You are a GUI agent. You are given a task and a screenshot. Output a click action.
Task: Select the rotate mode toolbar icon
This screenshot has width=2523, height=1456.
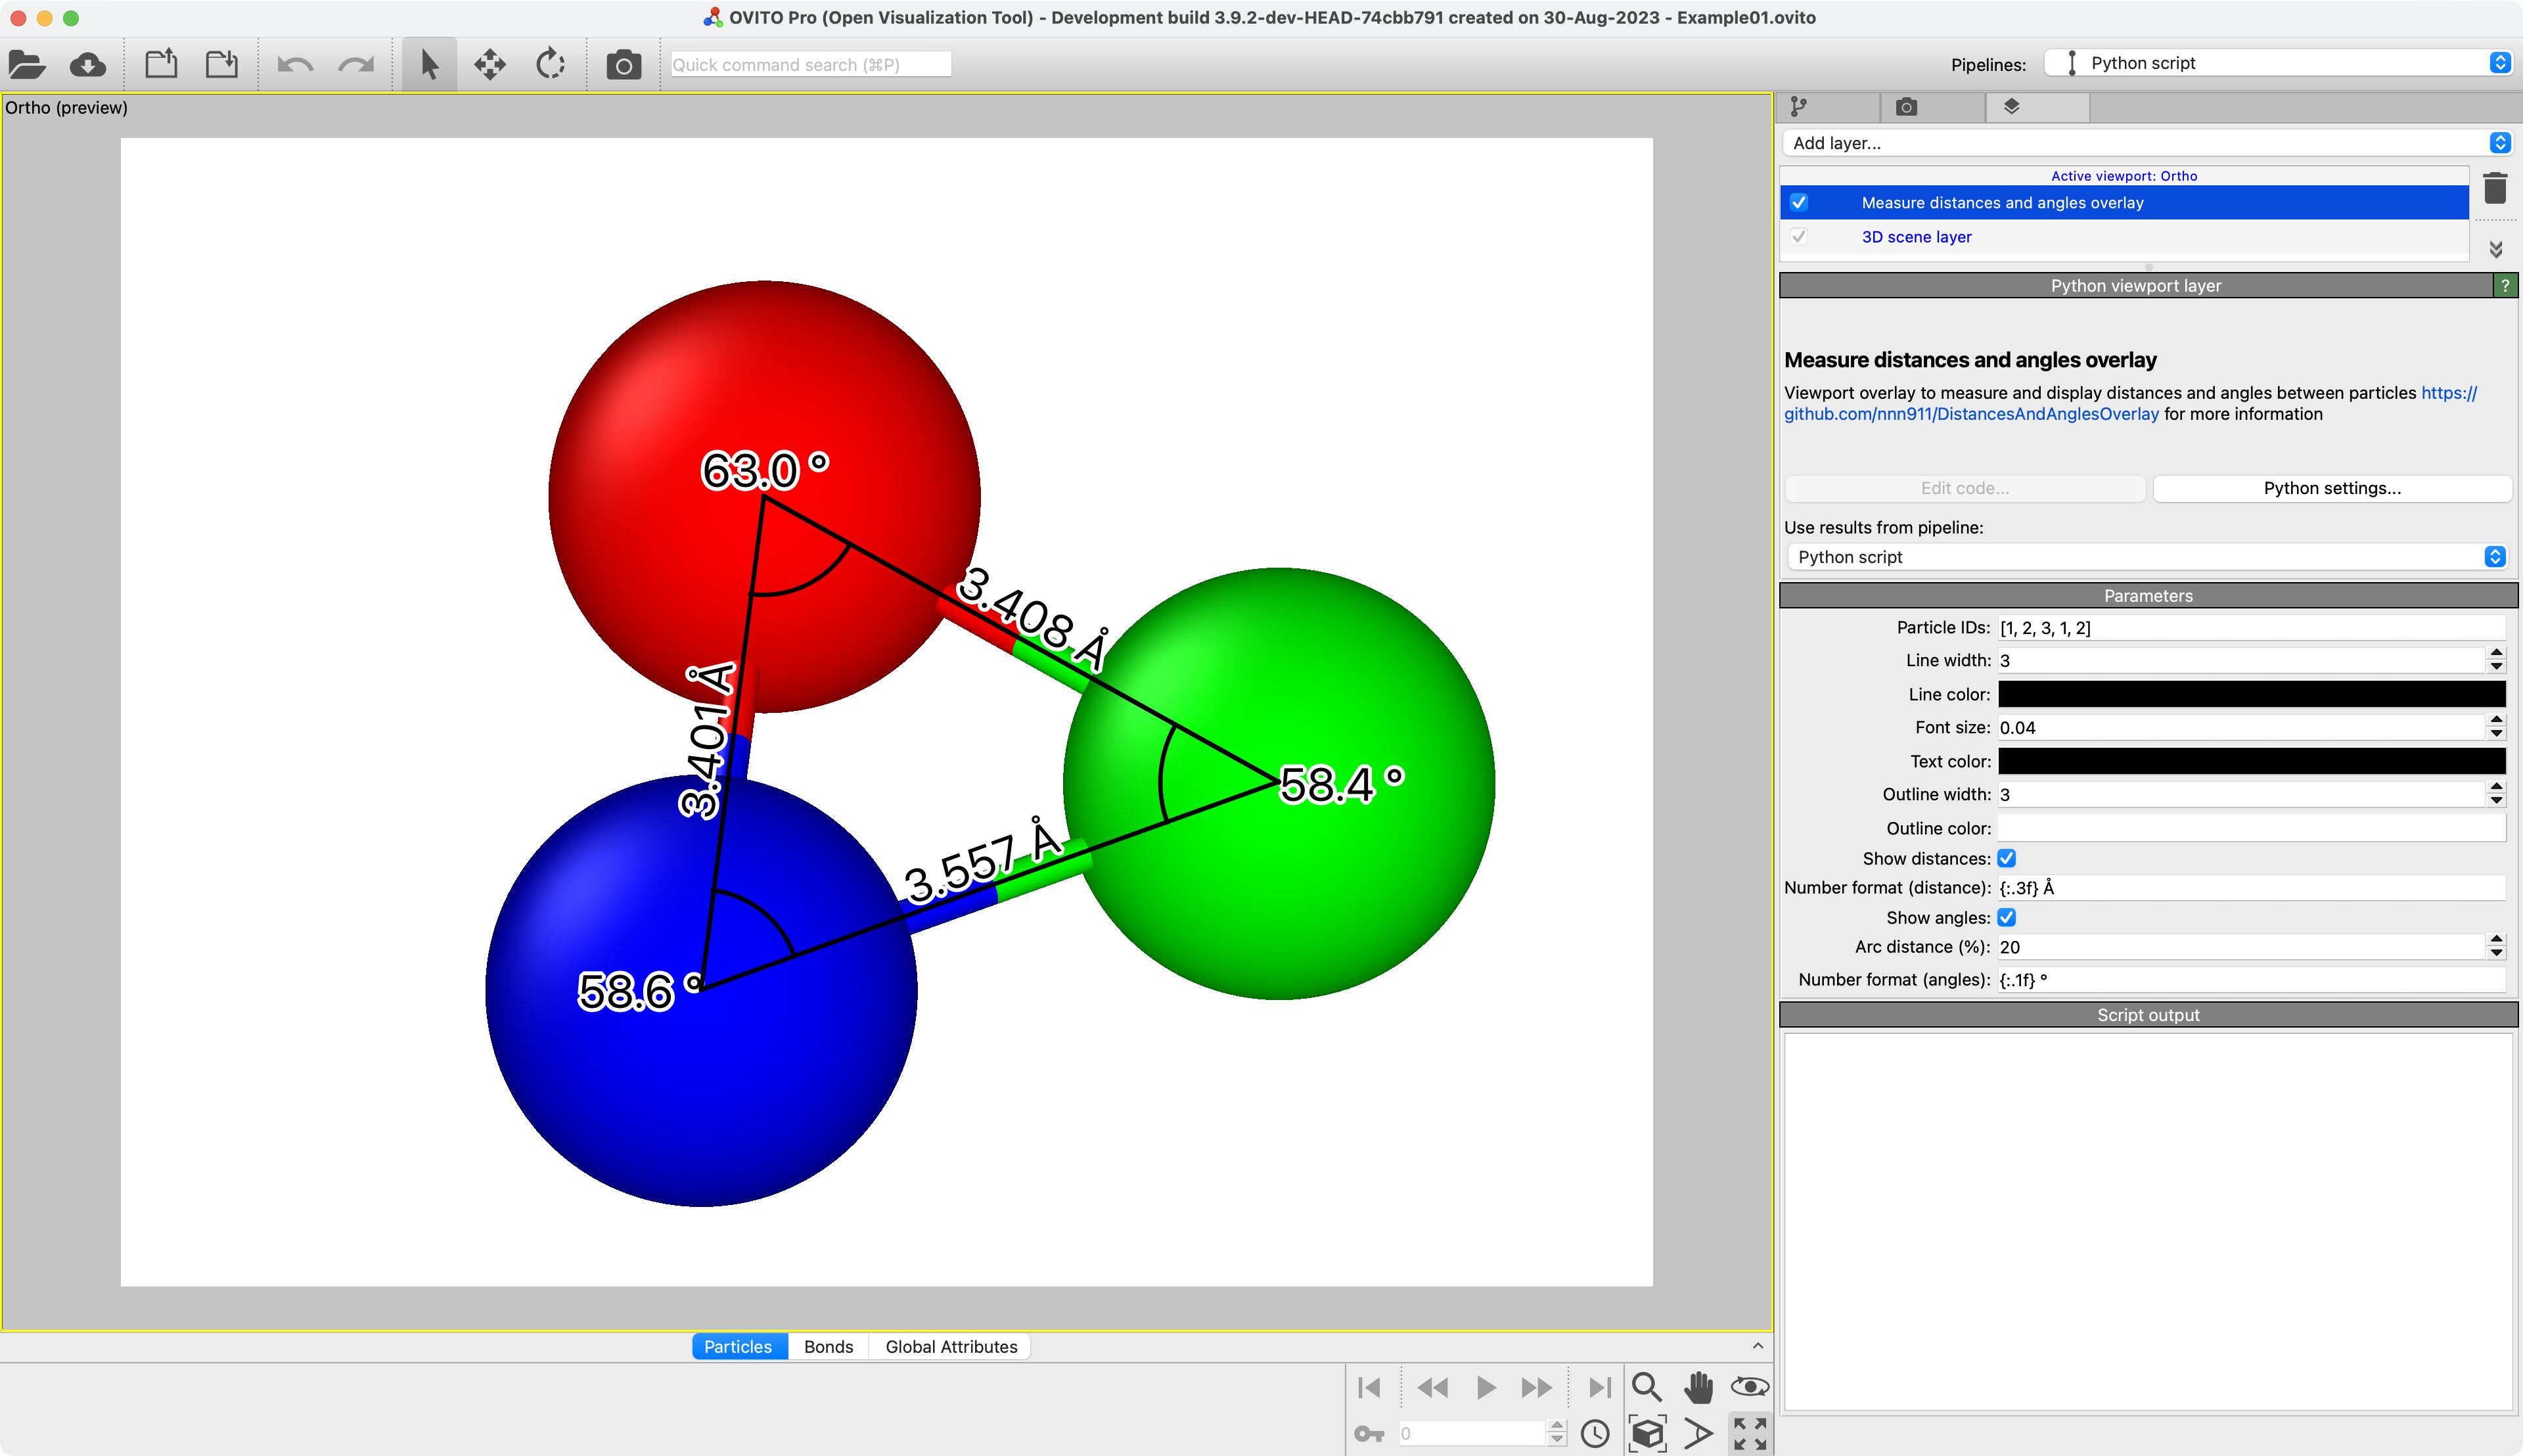(x=550, y=65)
